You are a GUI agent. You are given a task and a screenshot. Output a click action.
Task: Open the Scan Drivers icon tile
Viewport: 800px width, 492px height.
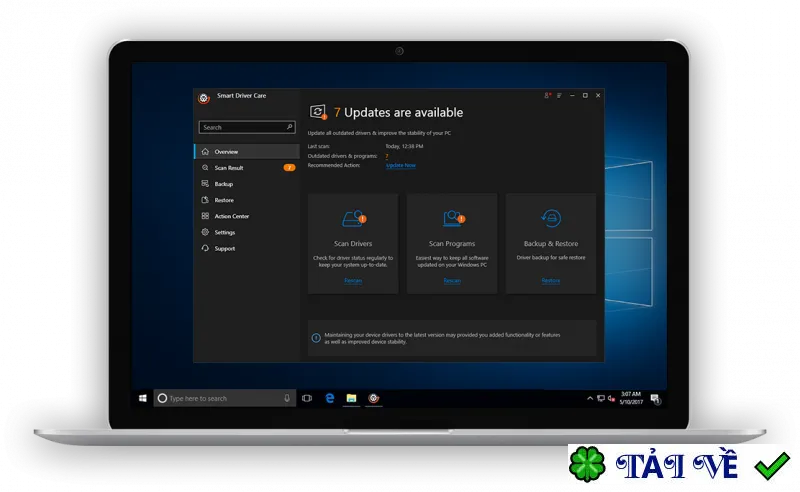click(354, 218)
